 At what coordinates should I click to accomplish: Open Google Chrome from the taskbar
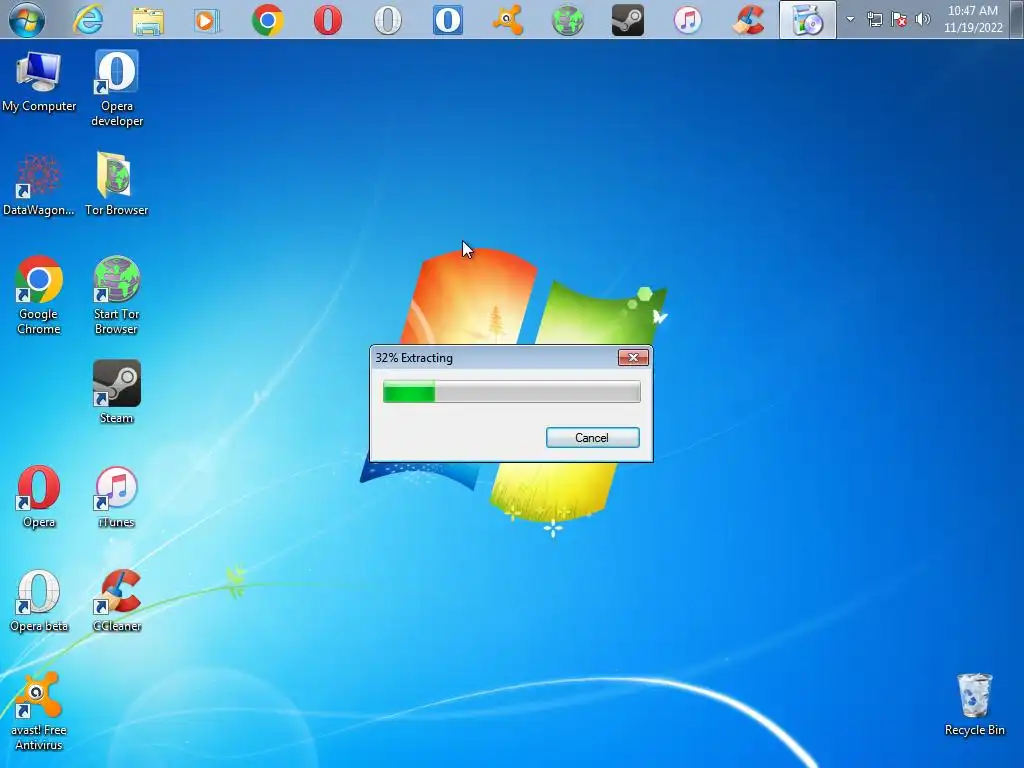pyautogui.click(x=268, y=20)
